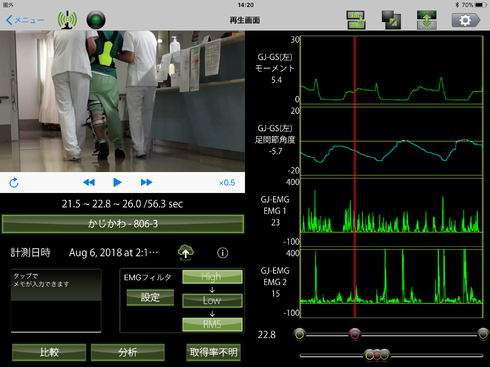
Task: Tap the ABC label toggle icon
Action: pos(356,20)
